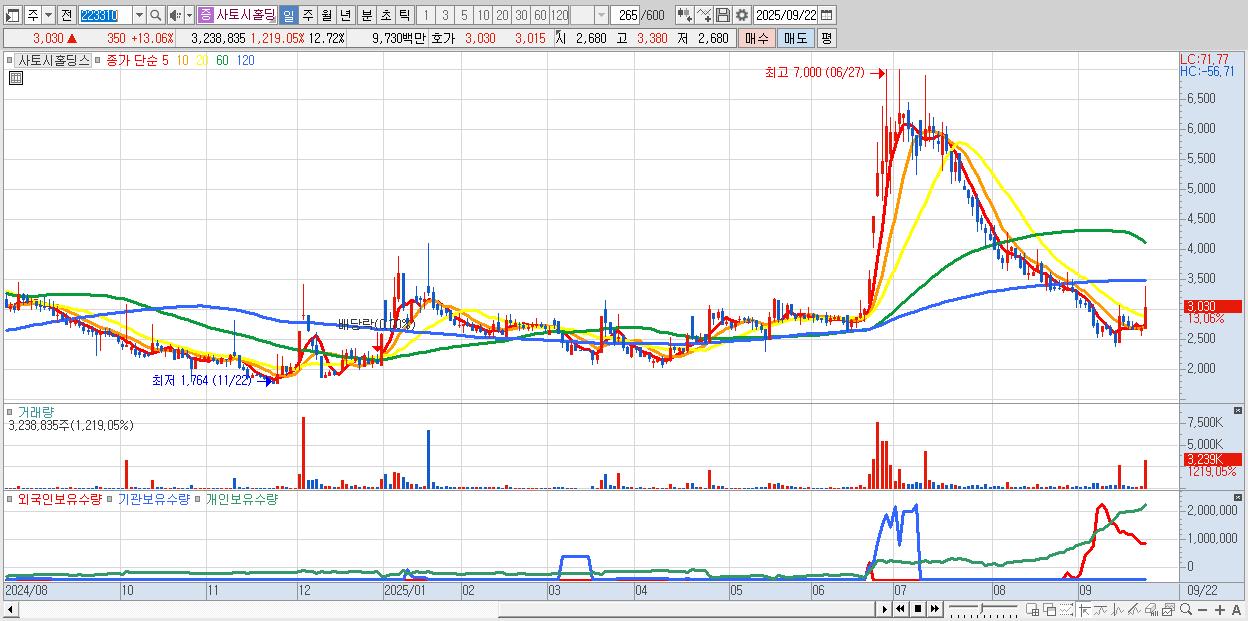Screen dimensions: 1248x621
Task: Switch chart to 틱 tick period
Action: click(404, 15)
